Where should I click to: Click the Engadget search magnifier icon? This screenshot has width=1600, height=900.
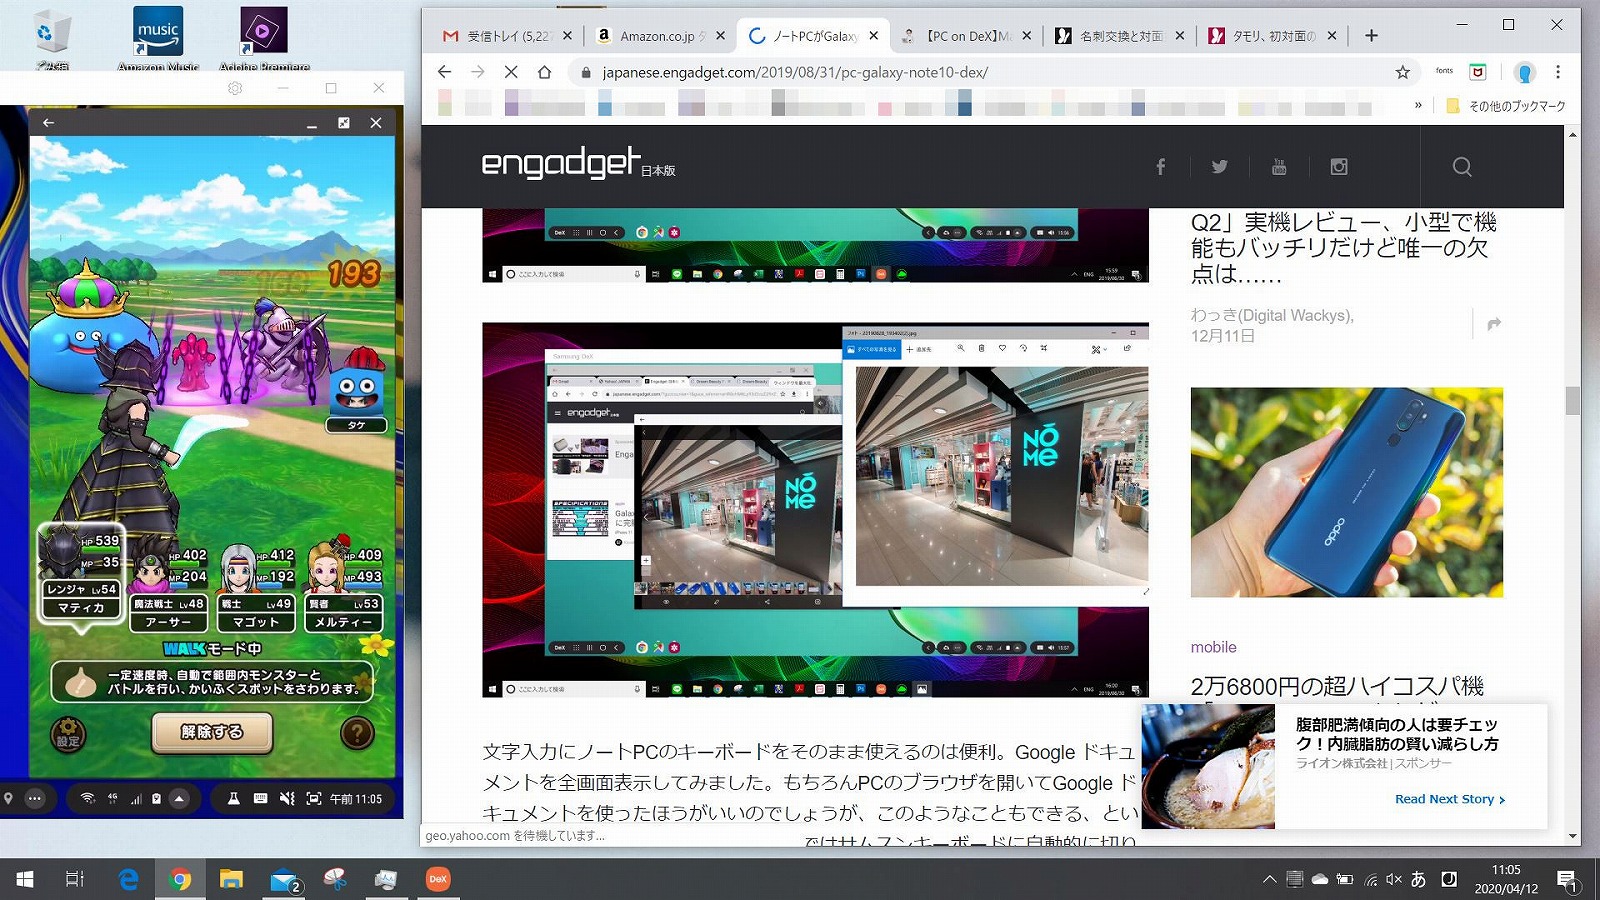[1461, 167]
